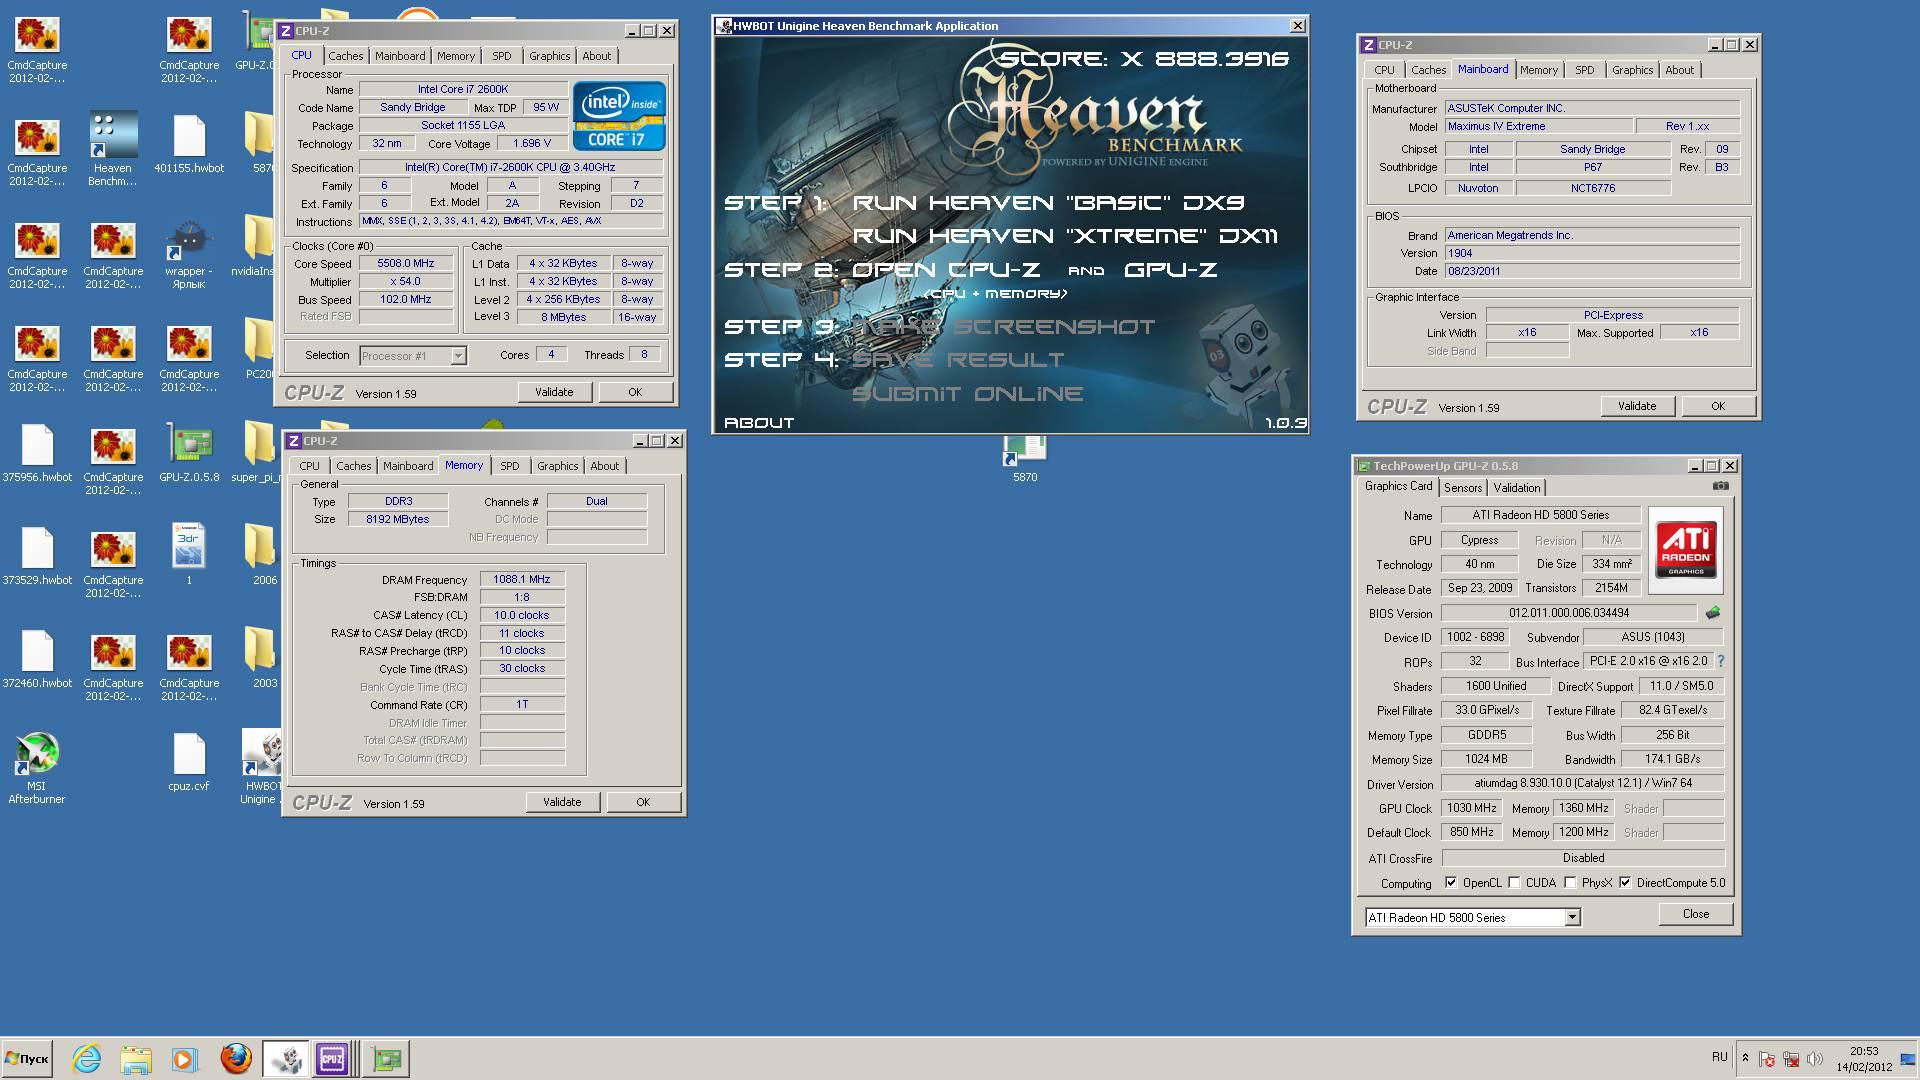Open the graphics card selector dropdown in GPU-Z
The width and height of the screenshot is (1920, 1080).
pyautogui.click(x=1572, y=917)
